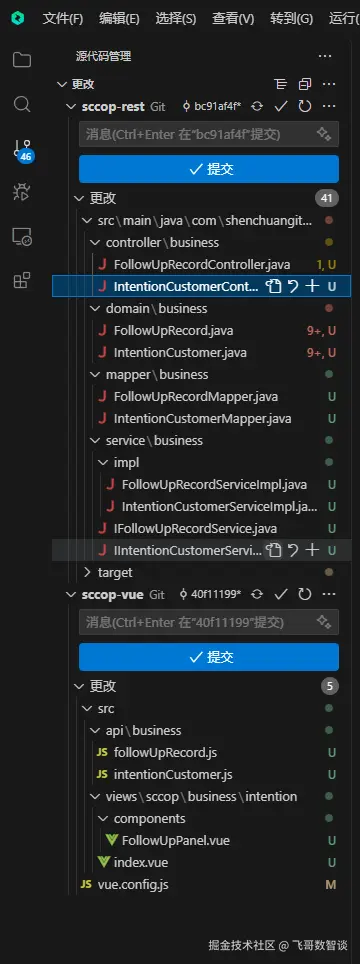Click the 提交 button for sccop-vue
360x964 pixels.
[209, 657]
